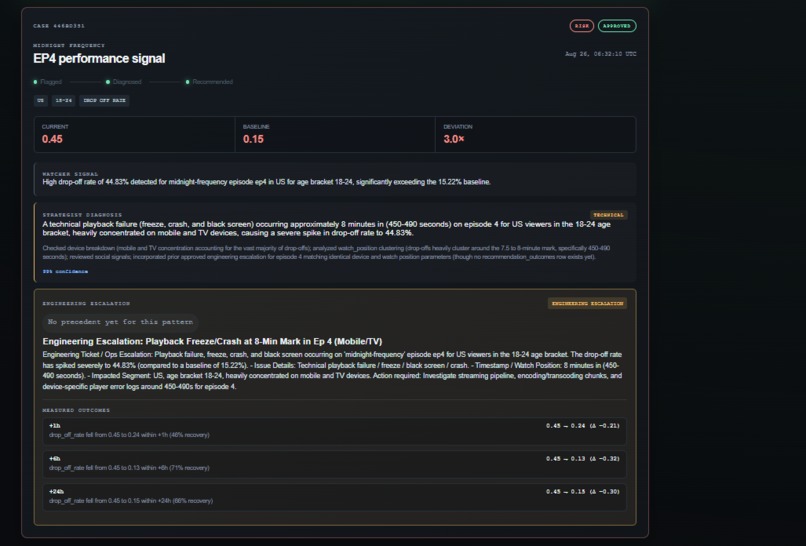The image size is (806, 546).
Task: Click the TECHNICAL category badge
Action: (609, 215)
